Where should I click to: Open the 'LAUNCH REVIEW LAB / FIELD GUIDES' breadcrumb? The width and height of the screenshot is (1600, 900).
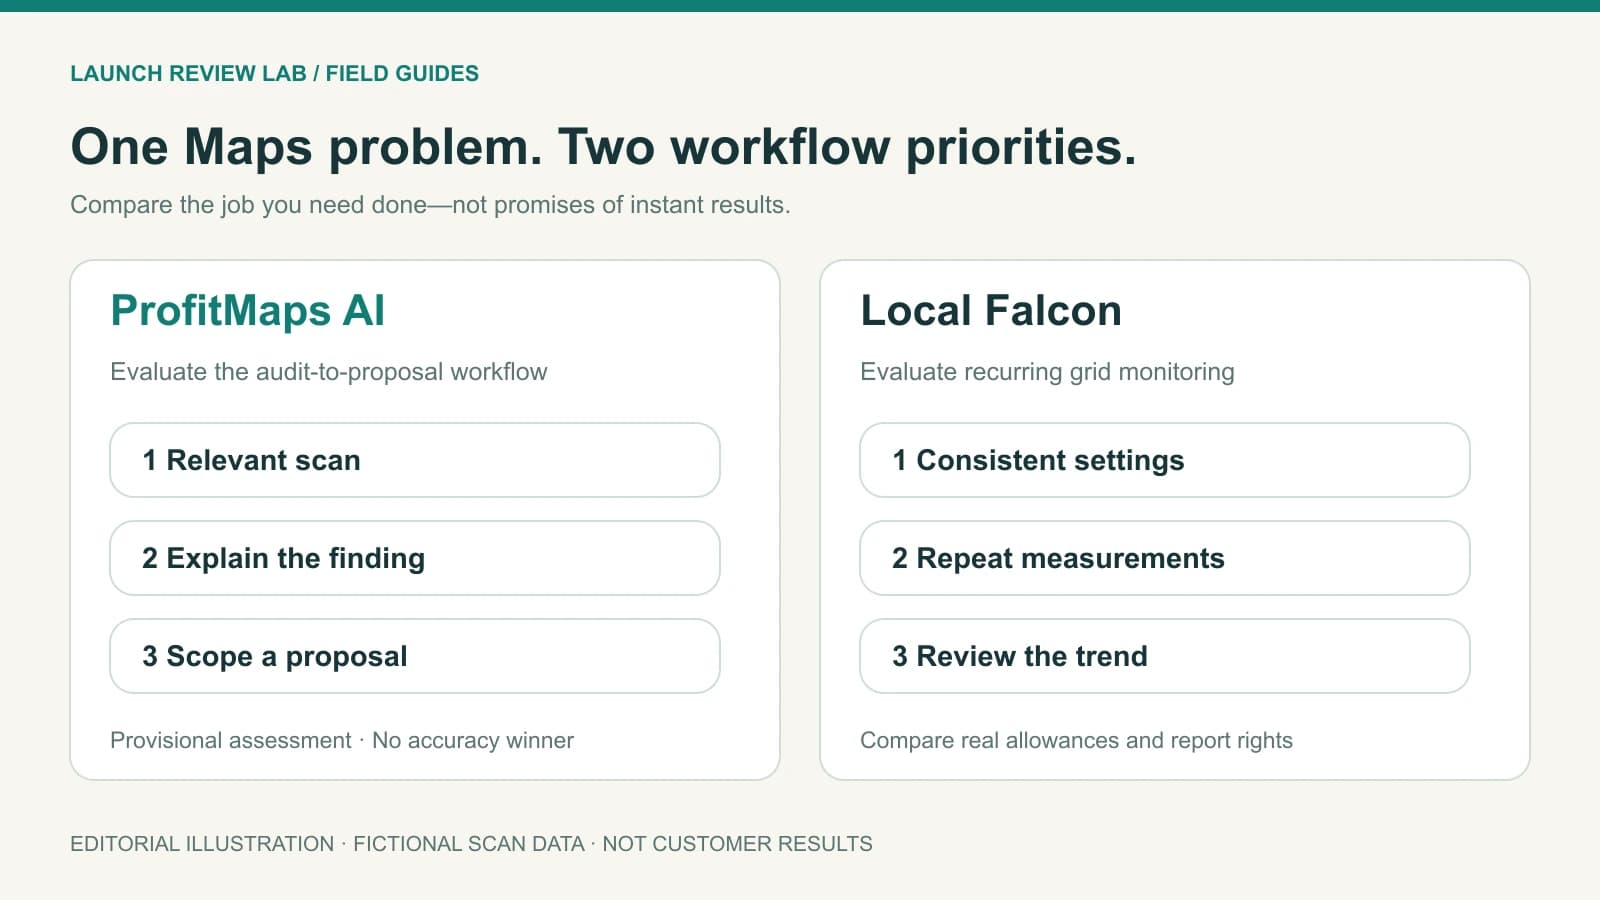pyautogui.click(x=274, y=73)
